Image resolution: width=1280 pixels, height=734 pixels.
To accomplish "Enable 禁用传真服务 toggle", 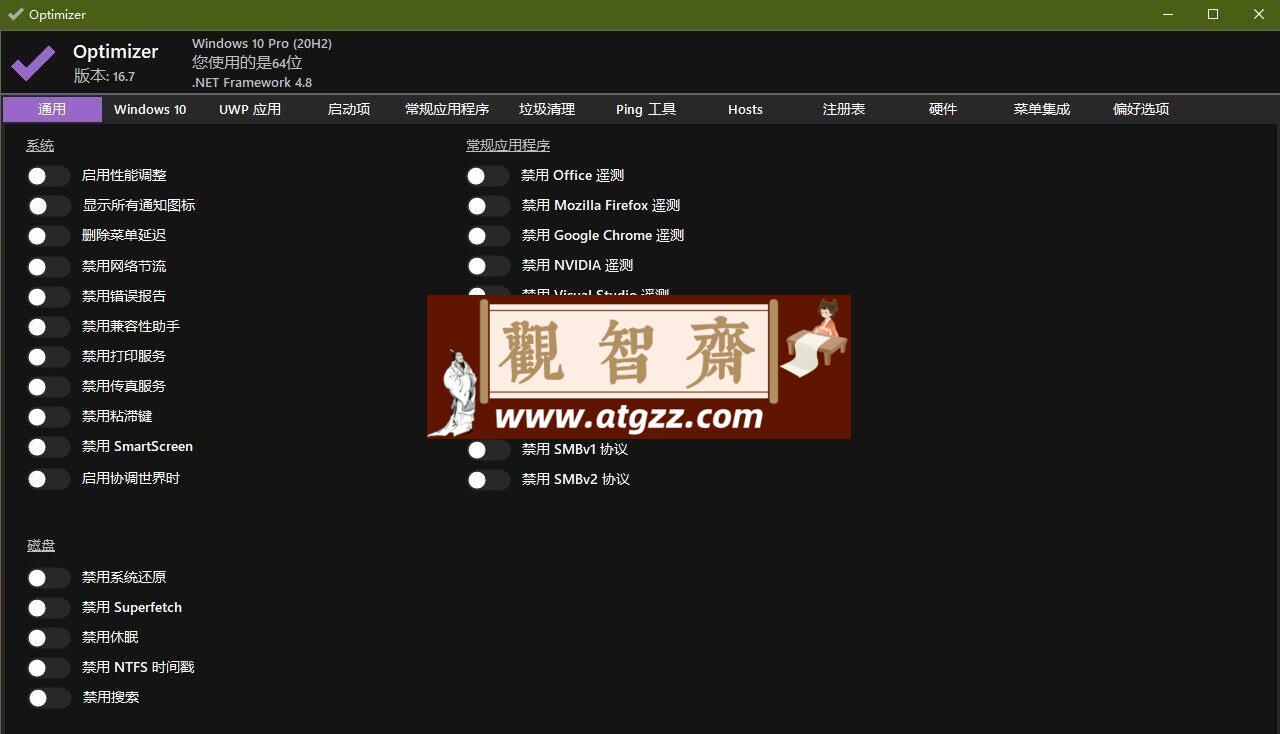I will [48, 387].
